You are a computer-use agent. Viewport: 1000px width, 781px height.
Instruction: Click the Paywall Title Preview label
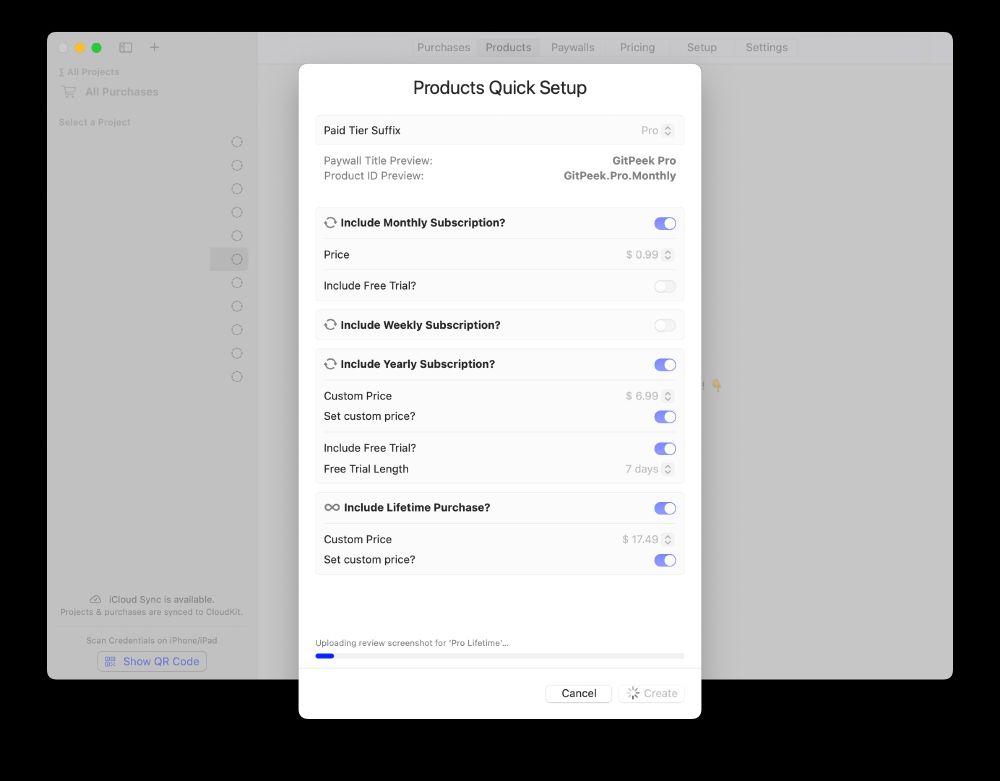[x=378, y=161]
